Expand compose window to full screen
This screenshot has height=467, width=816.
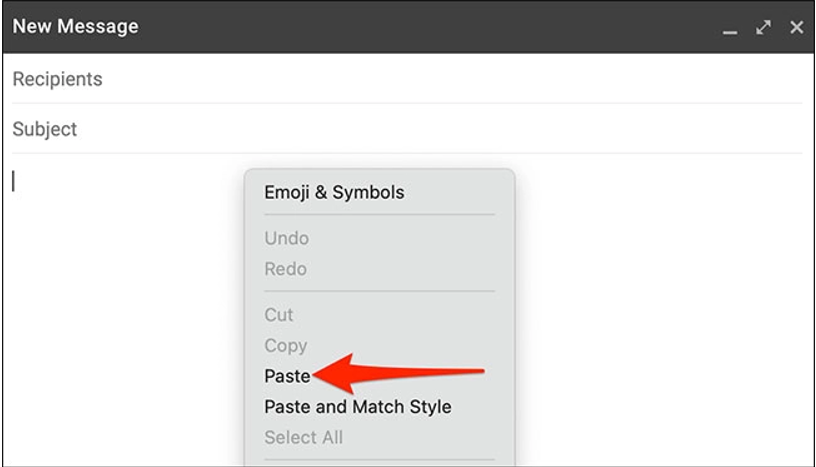(x=764, y=28)
